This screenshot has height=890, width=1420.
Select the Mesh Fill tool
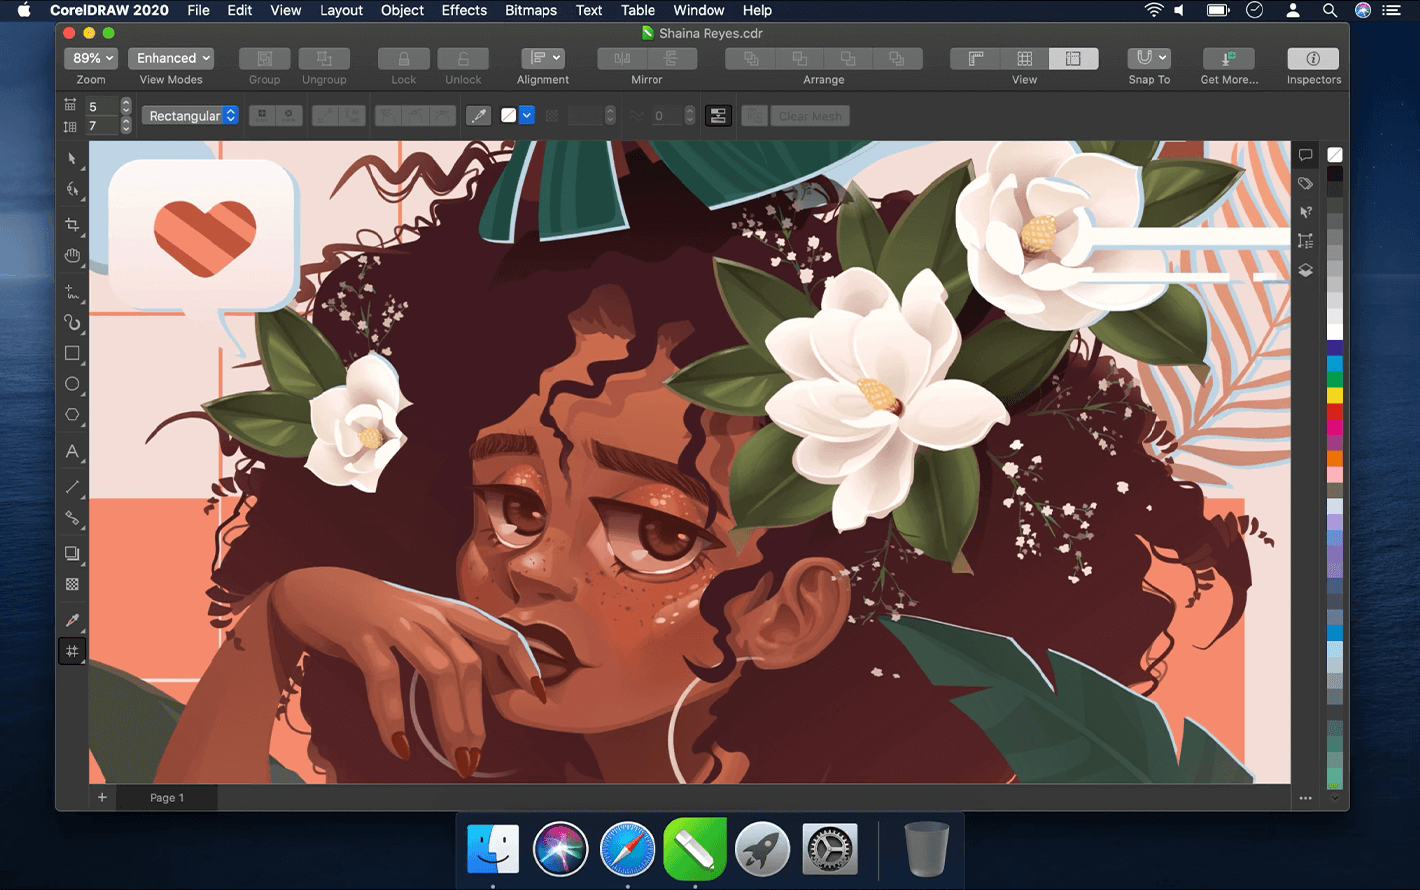(72, 651)
